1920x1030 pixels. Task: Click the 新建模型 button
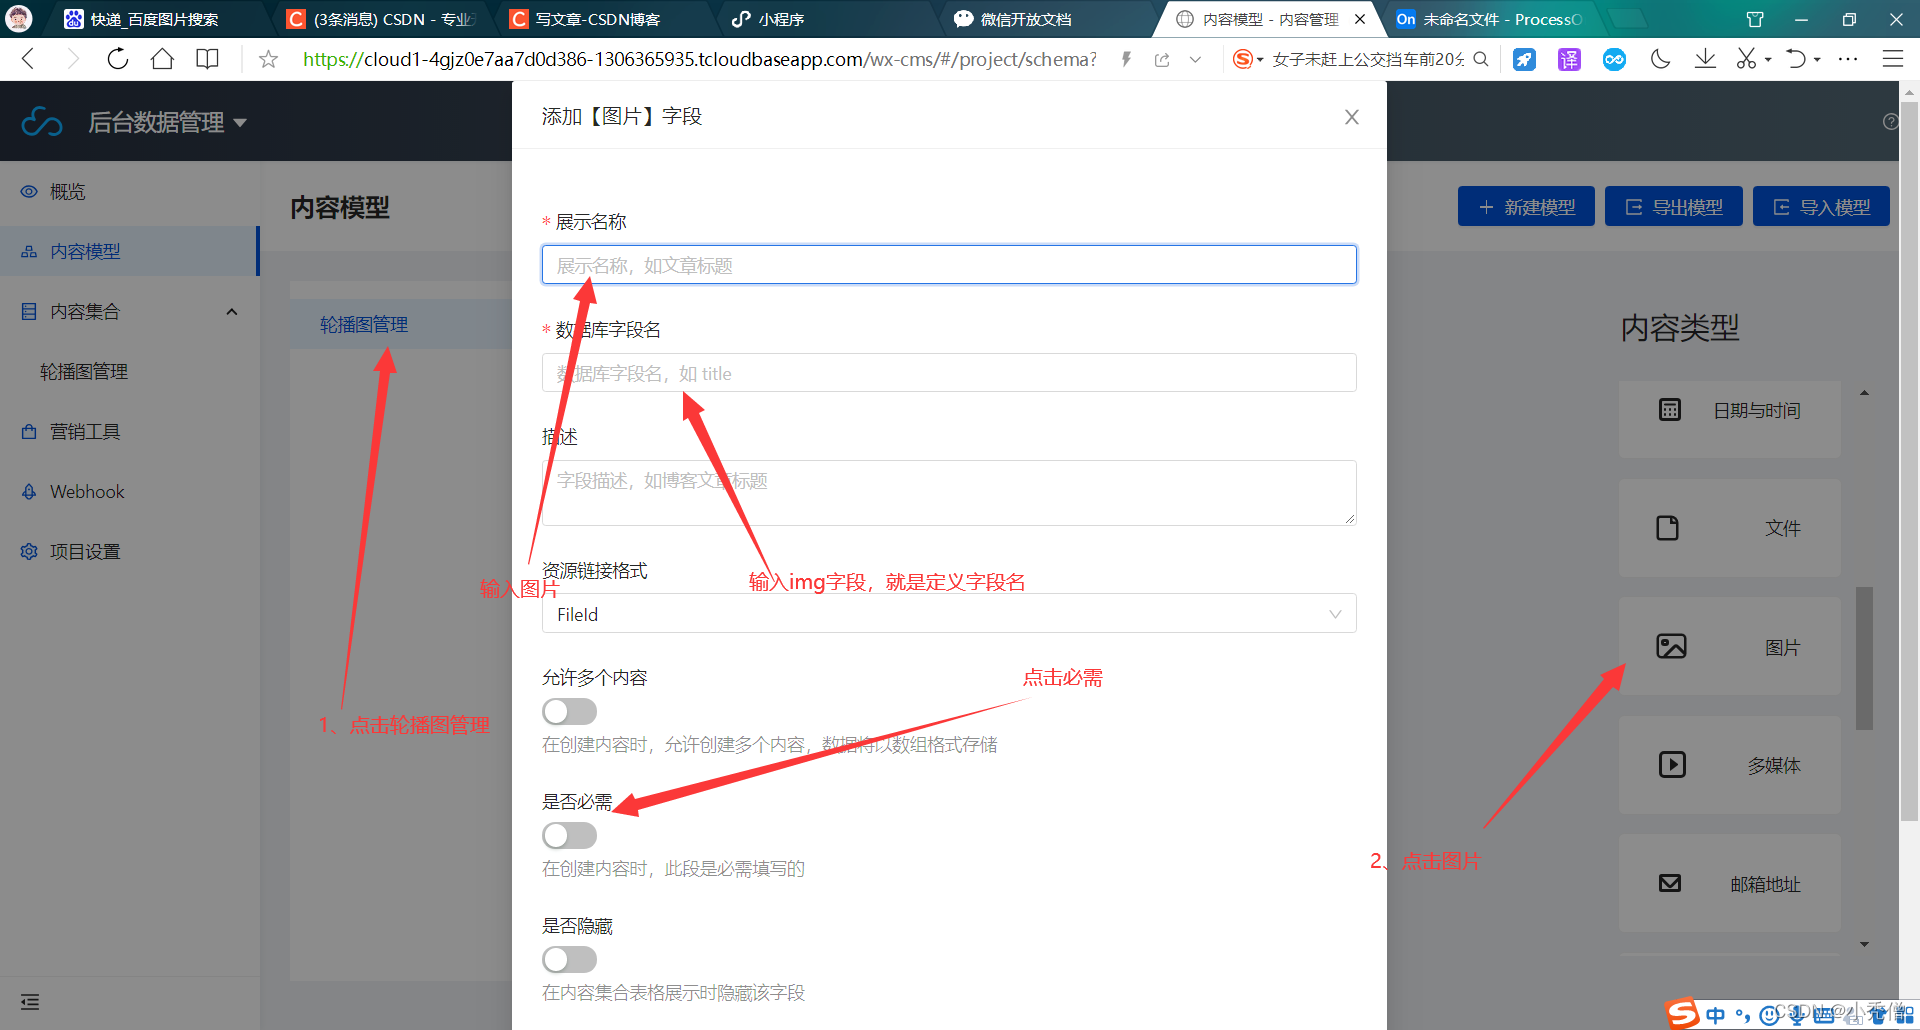coord(1526,207)
